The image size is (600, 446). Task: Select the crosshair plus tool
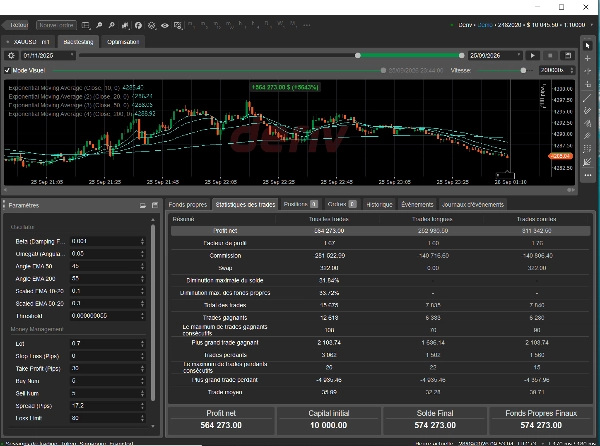click(587, 59)
